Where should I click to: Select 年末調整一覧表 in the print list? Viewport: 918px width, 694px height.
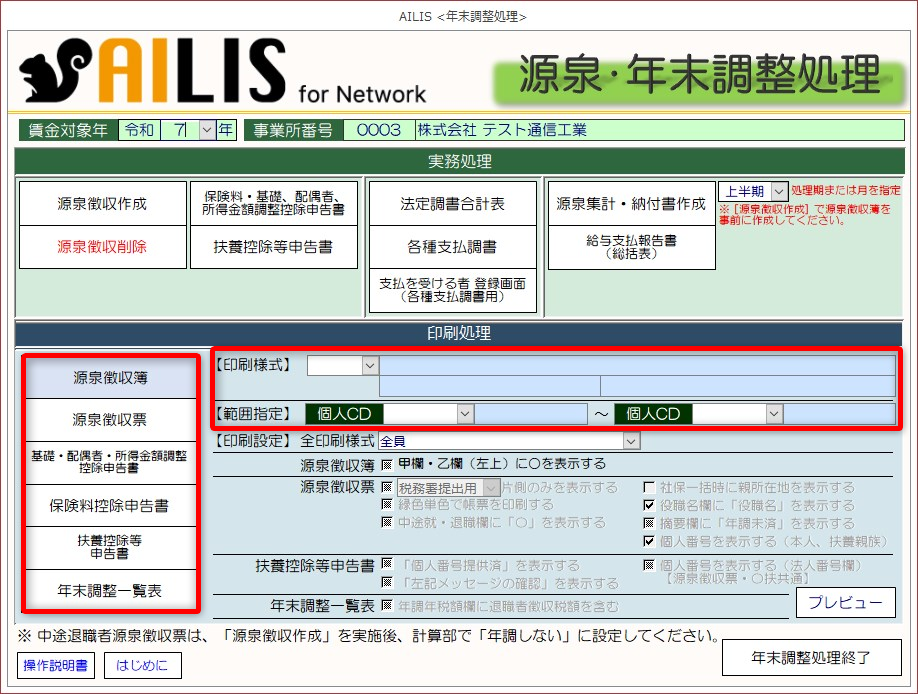tap(110, 591)
